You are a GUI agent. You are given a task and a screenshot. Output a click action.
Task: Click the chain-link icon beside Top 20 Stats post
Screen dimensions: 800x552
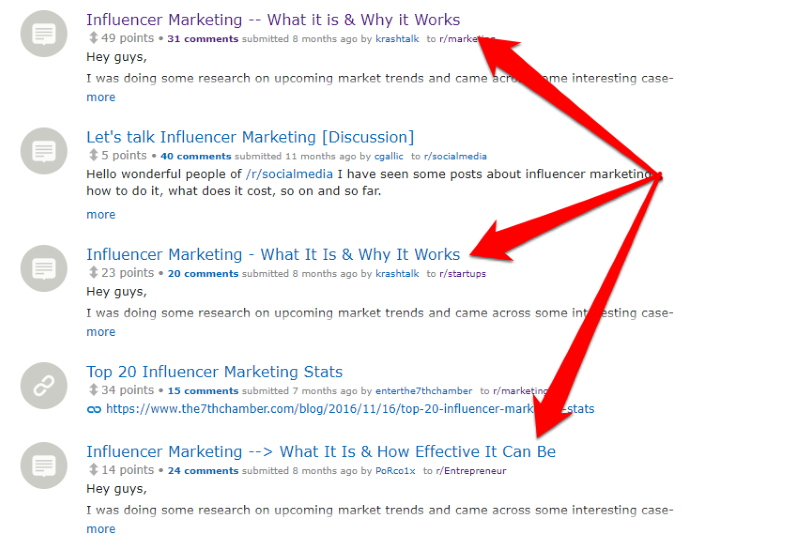[44, 386]
